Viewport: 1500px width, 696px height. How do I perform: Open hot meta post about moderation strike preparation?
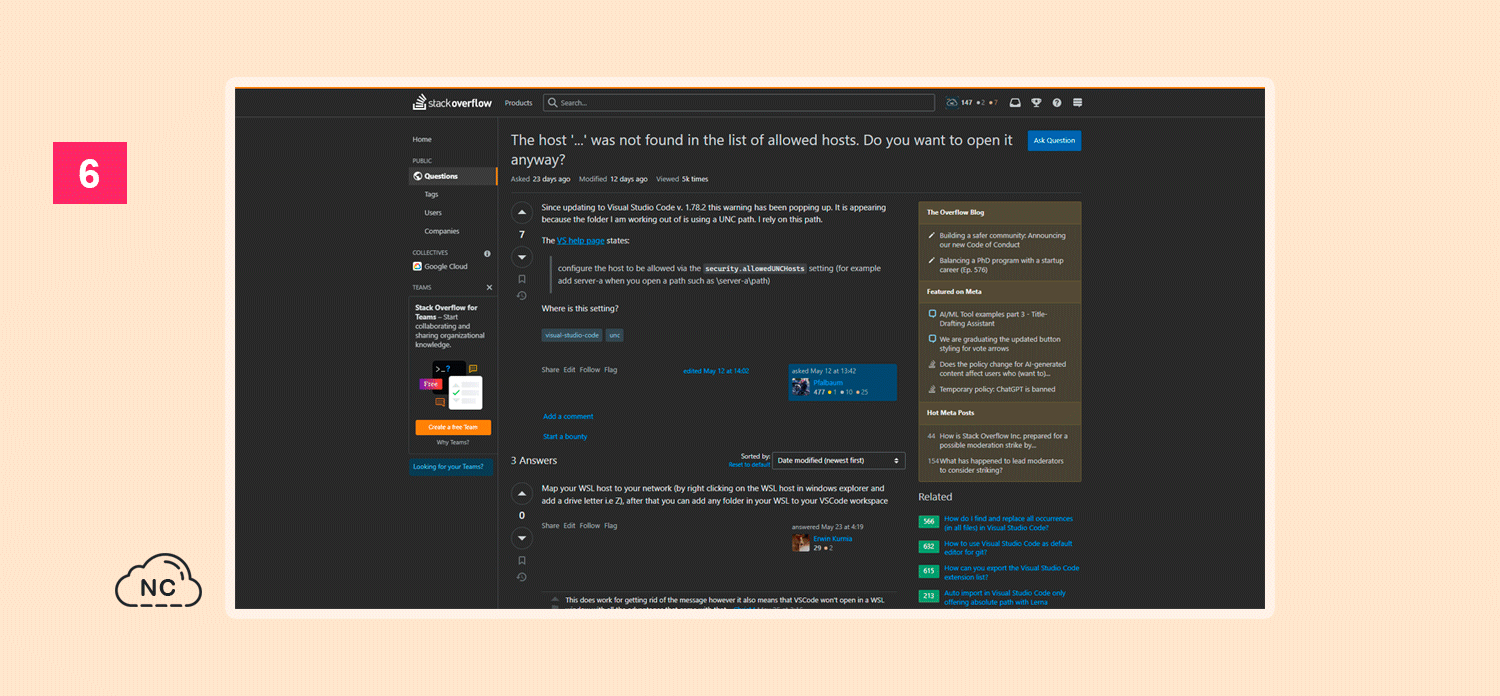click(x=1003, y=440)
